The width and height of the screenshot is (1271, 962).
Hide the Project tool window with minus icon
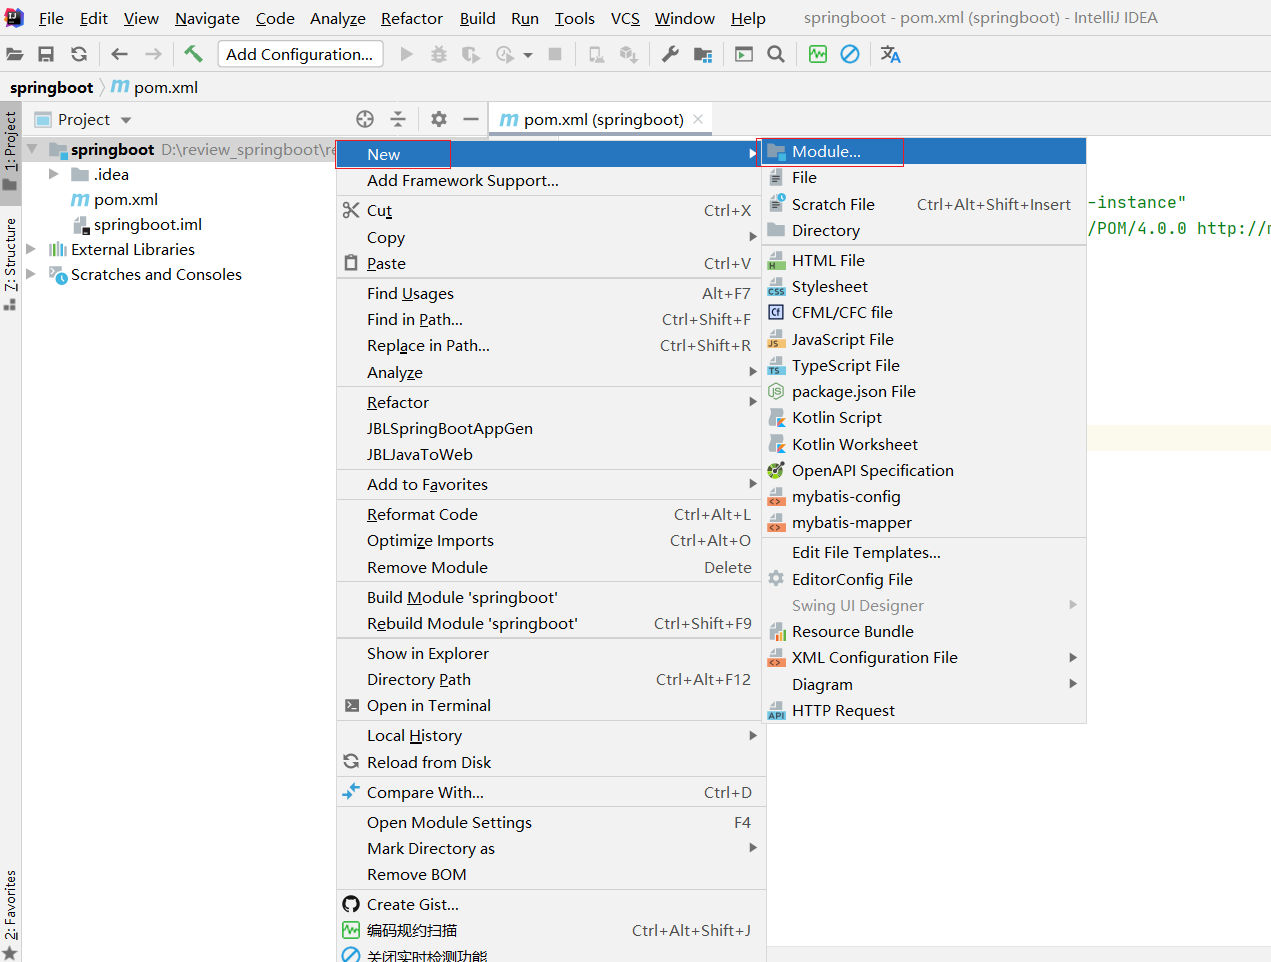471,119
